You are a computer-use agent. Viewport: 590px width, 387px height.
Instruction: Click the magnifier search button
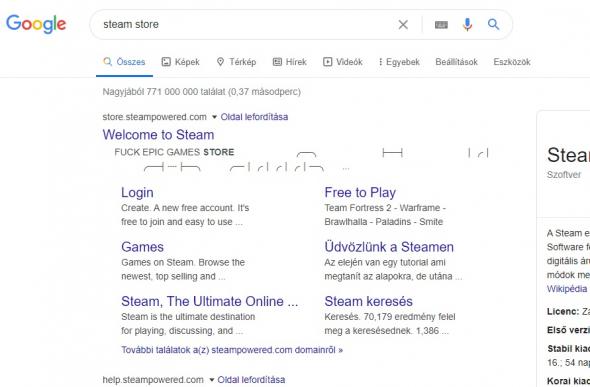pyautogui.click(x=493, y=24)
